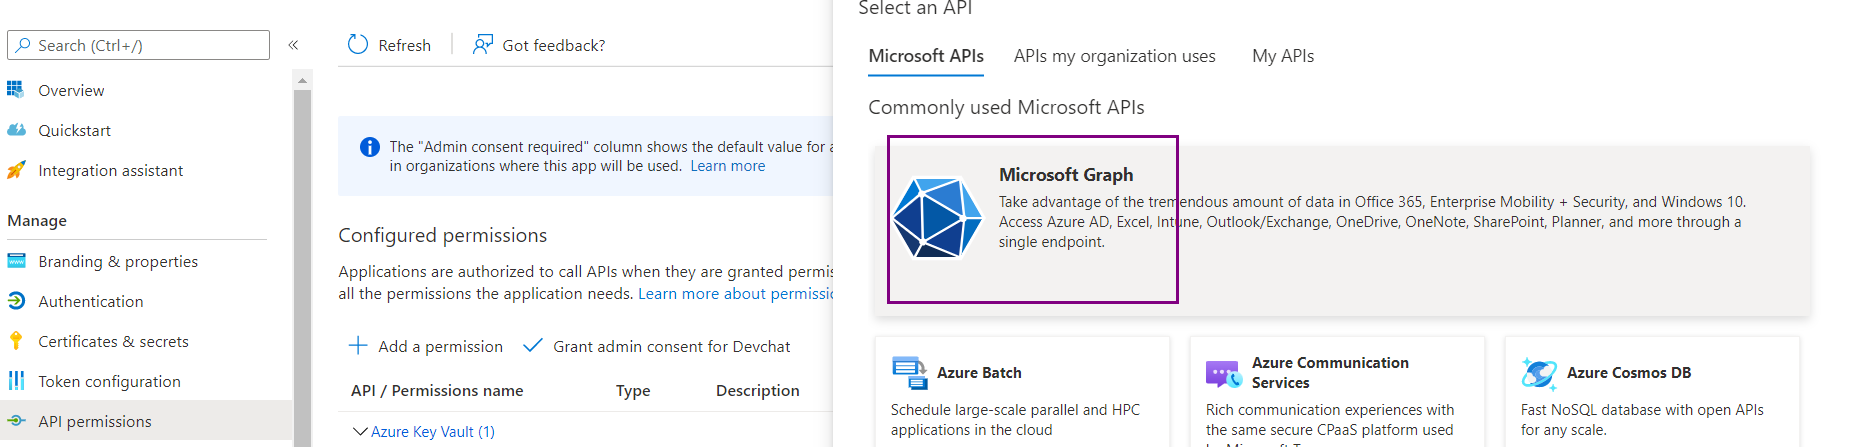Click the API permissions icon
This screenshot has height=447, width=1856.
point(16,421)
